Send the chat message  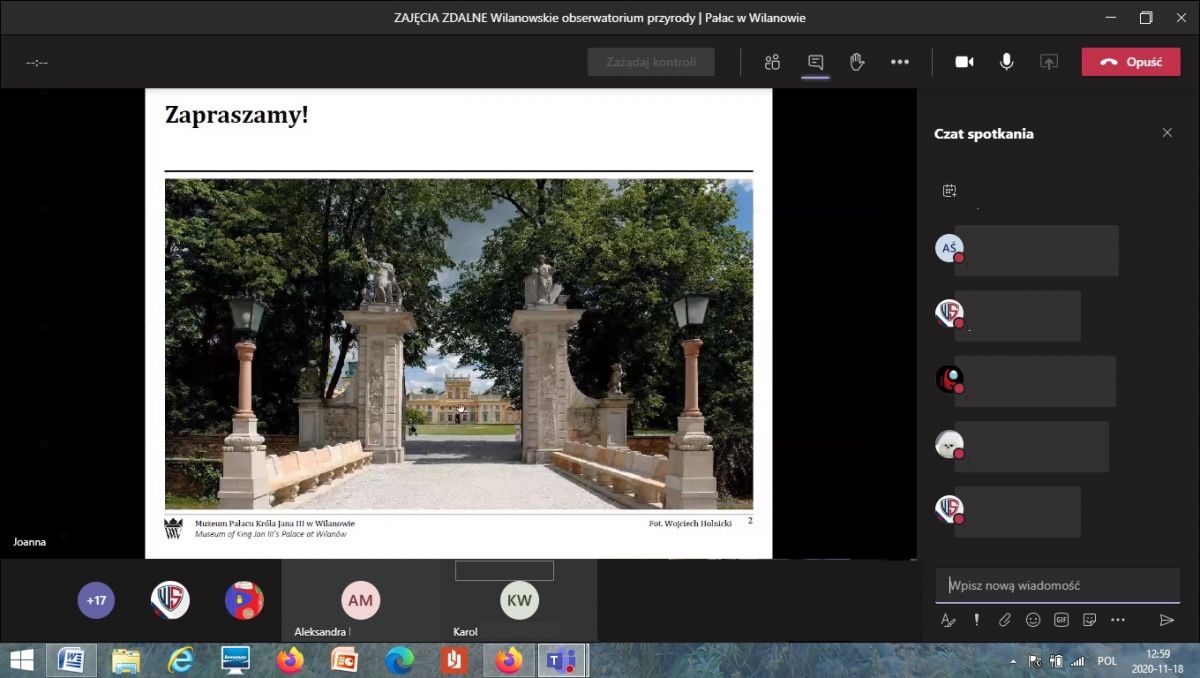tap(1166, 620)
